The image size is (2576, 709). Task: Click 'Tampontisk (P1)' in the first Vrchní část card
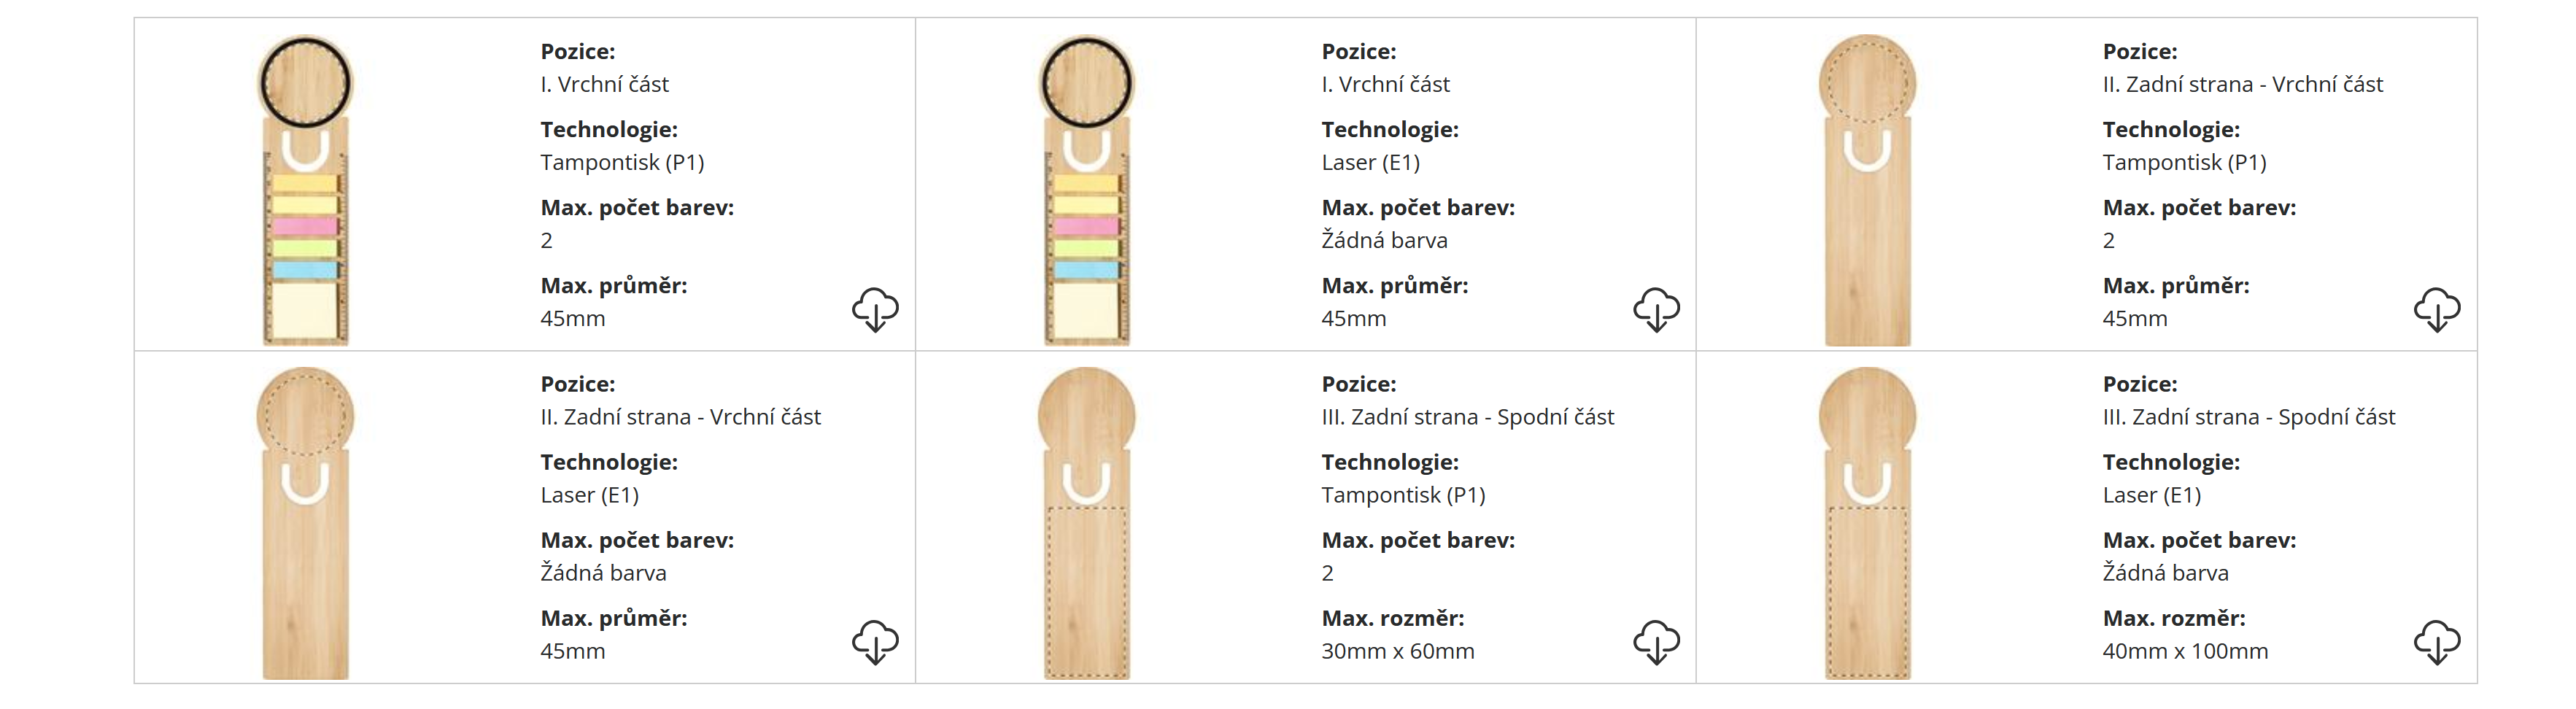[622, 162]
